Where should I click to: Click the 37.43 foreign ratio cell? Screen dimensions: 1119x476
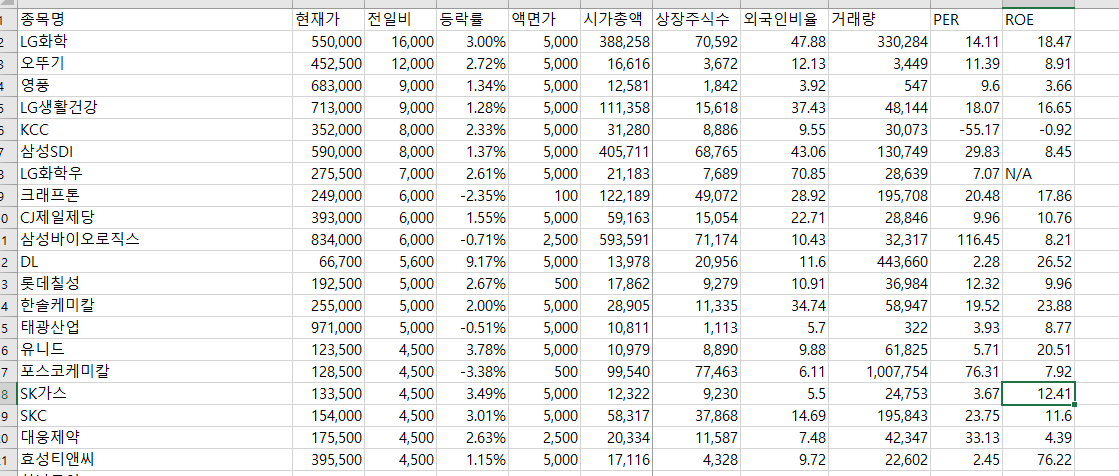pos(784,108)
